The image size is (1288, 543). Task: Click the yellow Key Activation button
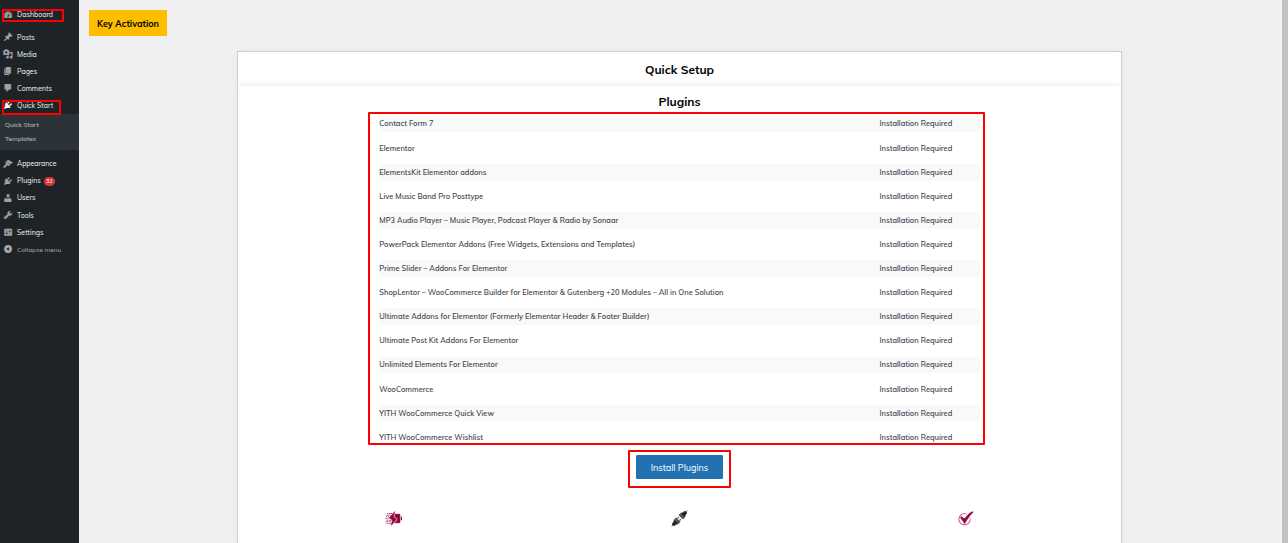point(128,23)
